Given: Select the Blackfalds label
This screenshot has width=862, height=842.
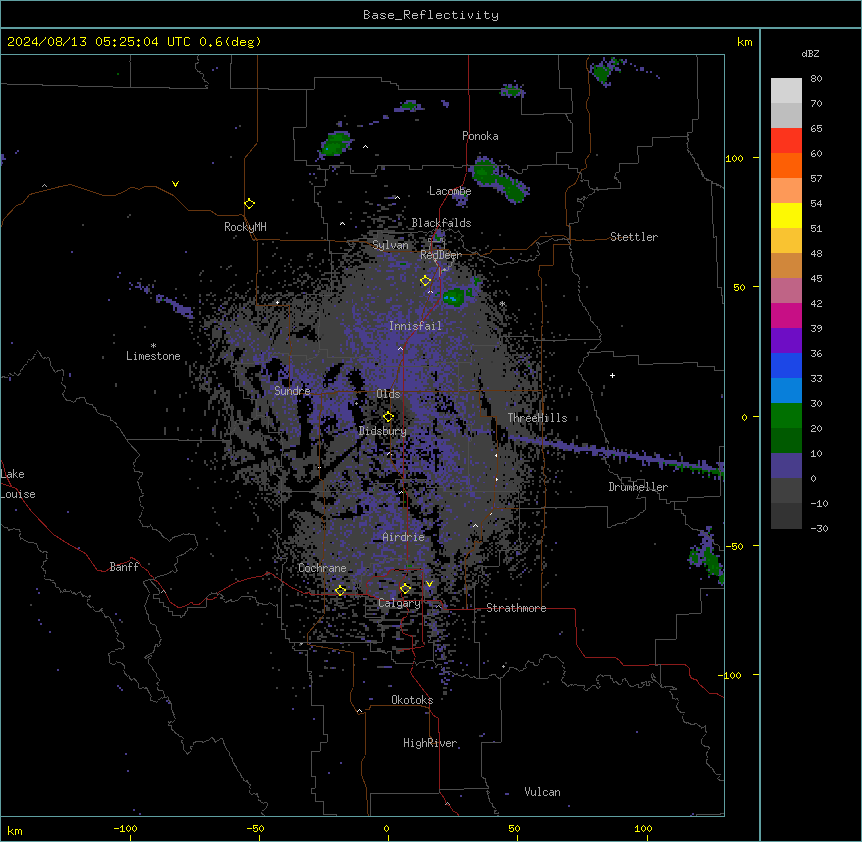Looking at the screenshot, I should [441, 223].
